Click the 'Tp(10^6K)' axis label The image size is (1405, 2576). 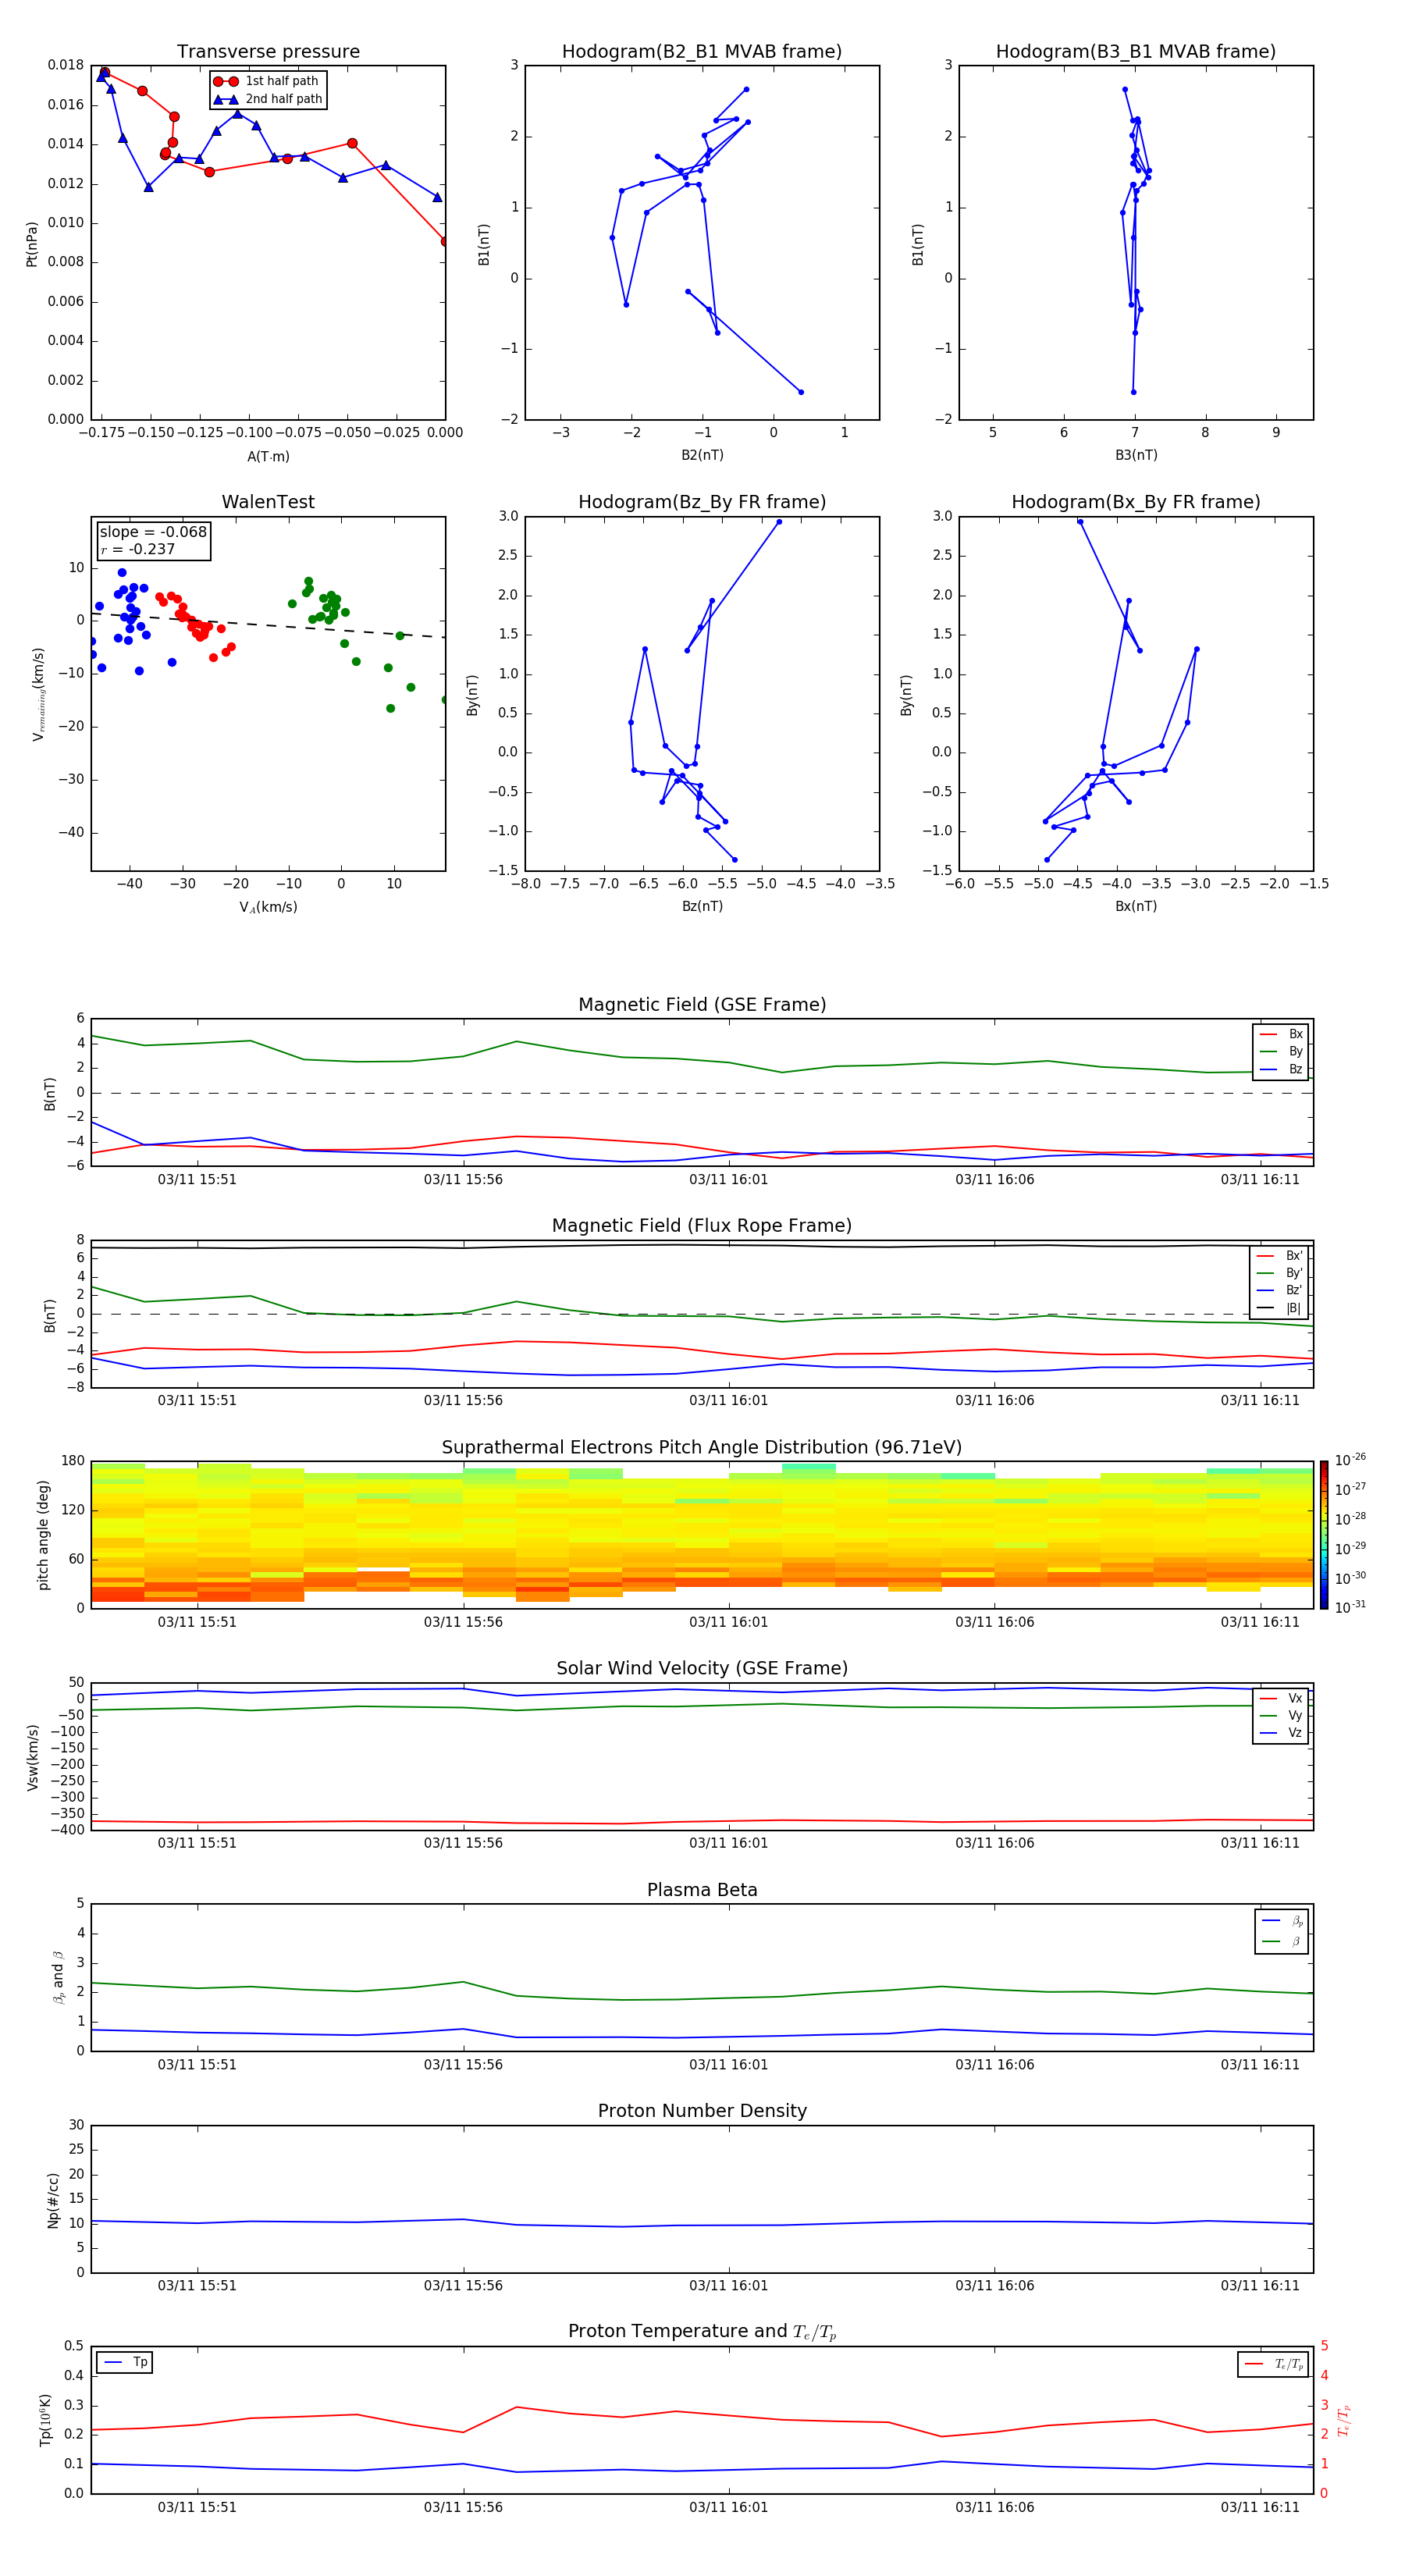point(46,2419)
